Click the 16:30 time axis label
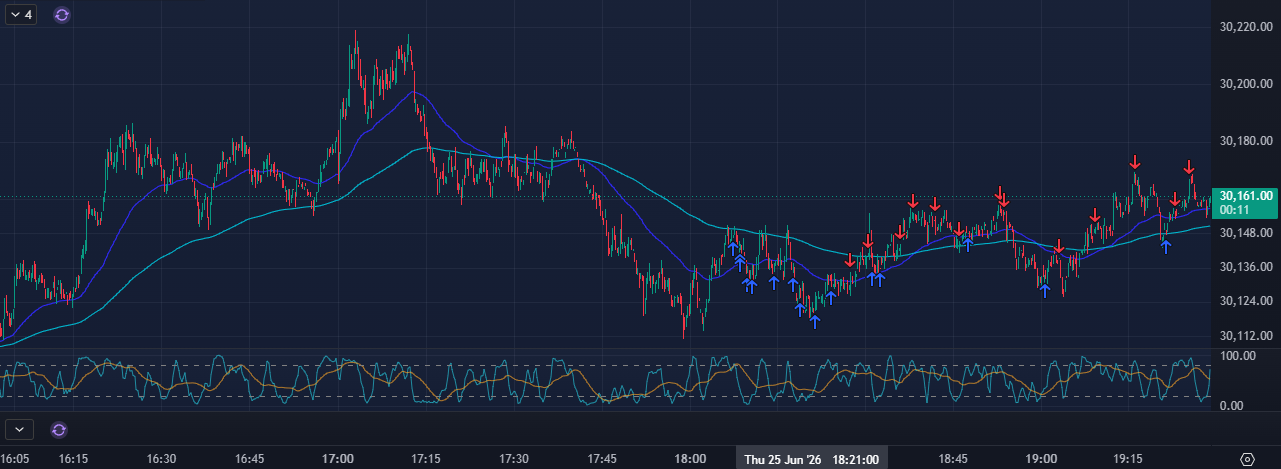The height and width of the screenshot is (469, 1281). tap(162, 458)
